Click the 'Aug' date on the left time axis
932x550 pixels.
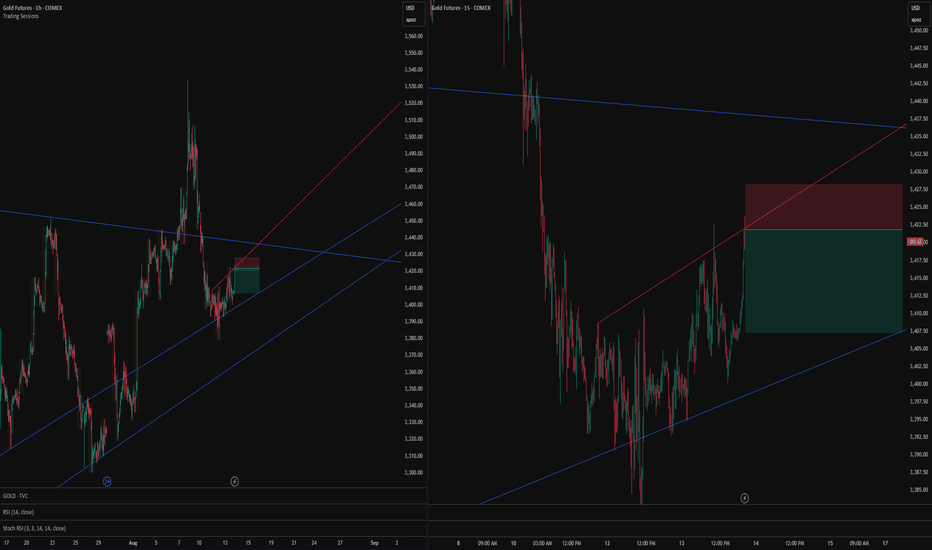pyautogui.click(x=133, y=543)
